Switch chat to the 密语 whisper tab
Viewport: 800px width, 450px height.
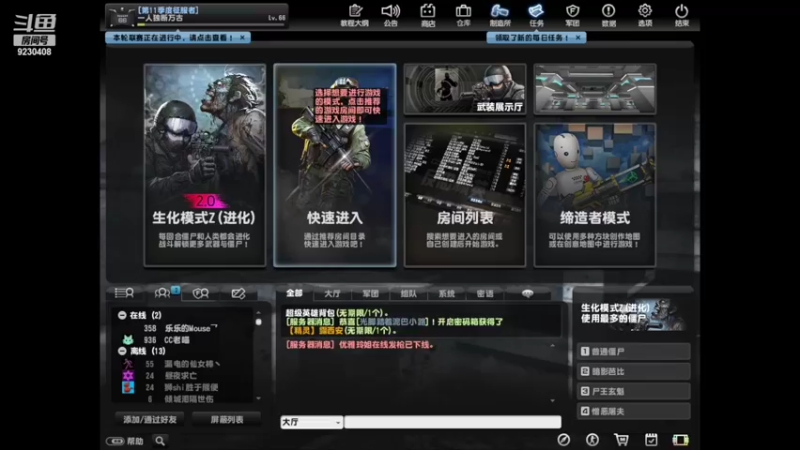(x=485, y=293)
